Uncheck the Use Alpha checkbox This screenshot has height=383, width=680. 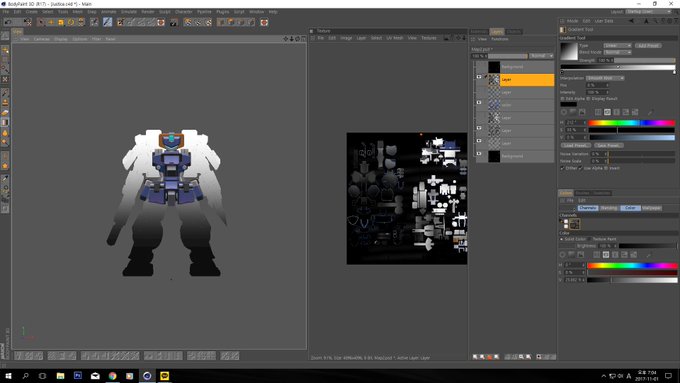tap(581, 168)
